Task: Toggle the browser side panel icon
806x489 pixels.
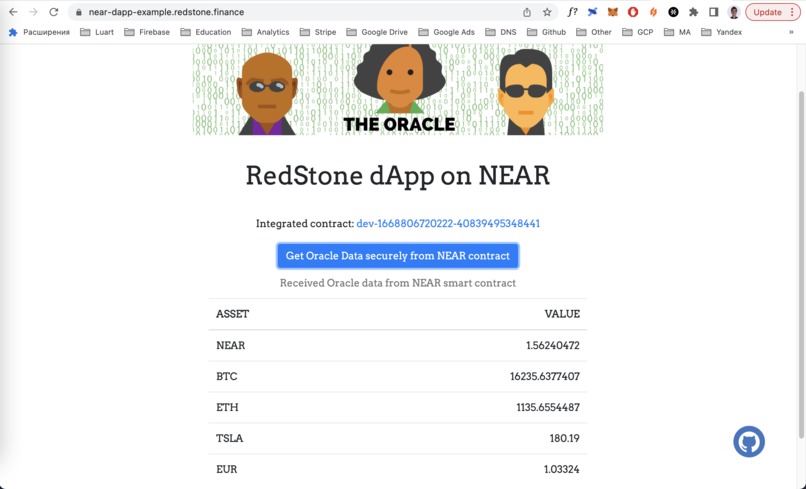Action: tap(713, 12)
